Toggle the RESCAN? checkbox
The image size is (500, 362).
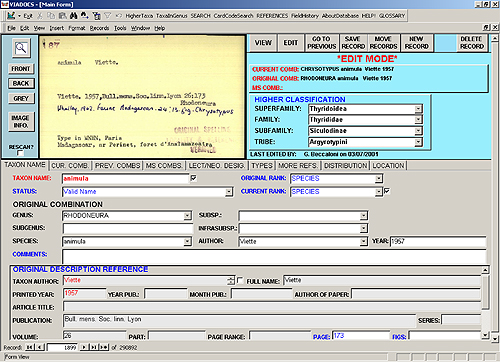20,153
